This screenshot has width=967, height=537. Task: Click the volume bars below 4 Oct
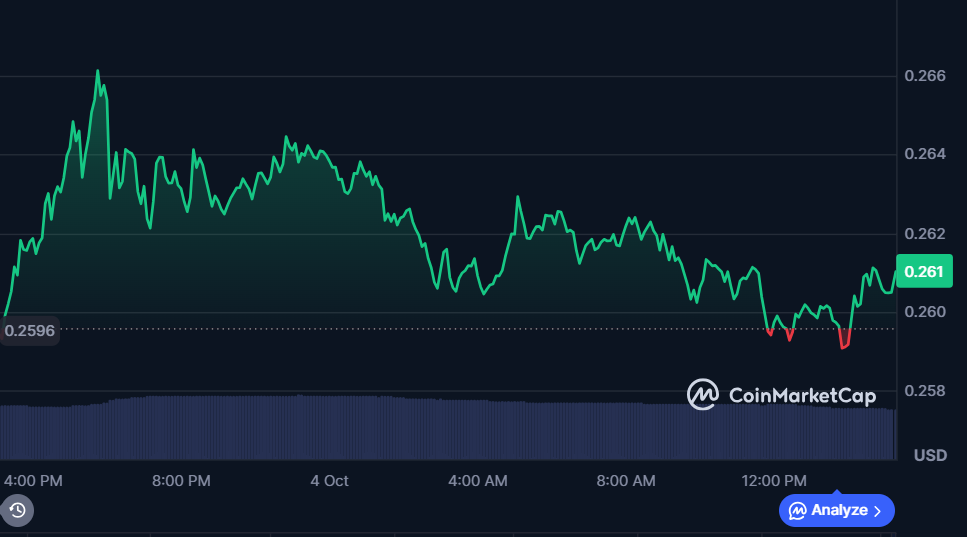pyautogui.click(x=329, y=427)
